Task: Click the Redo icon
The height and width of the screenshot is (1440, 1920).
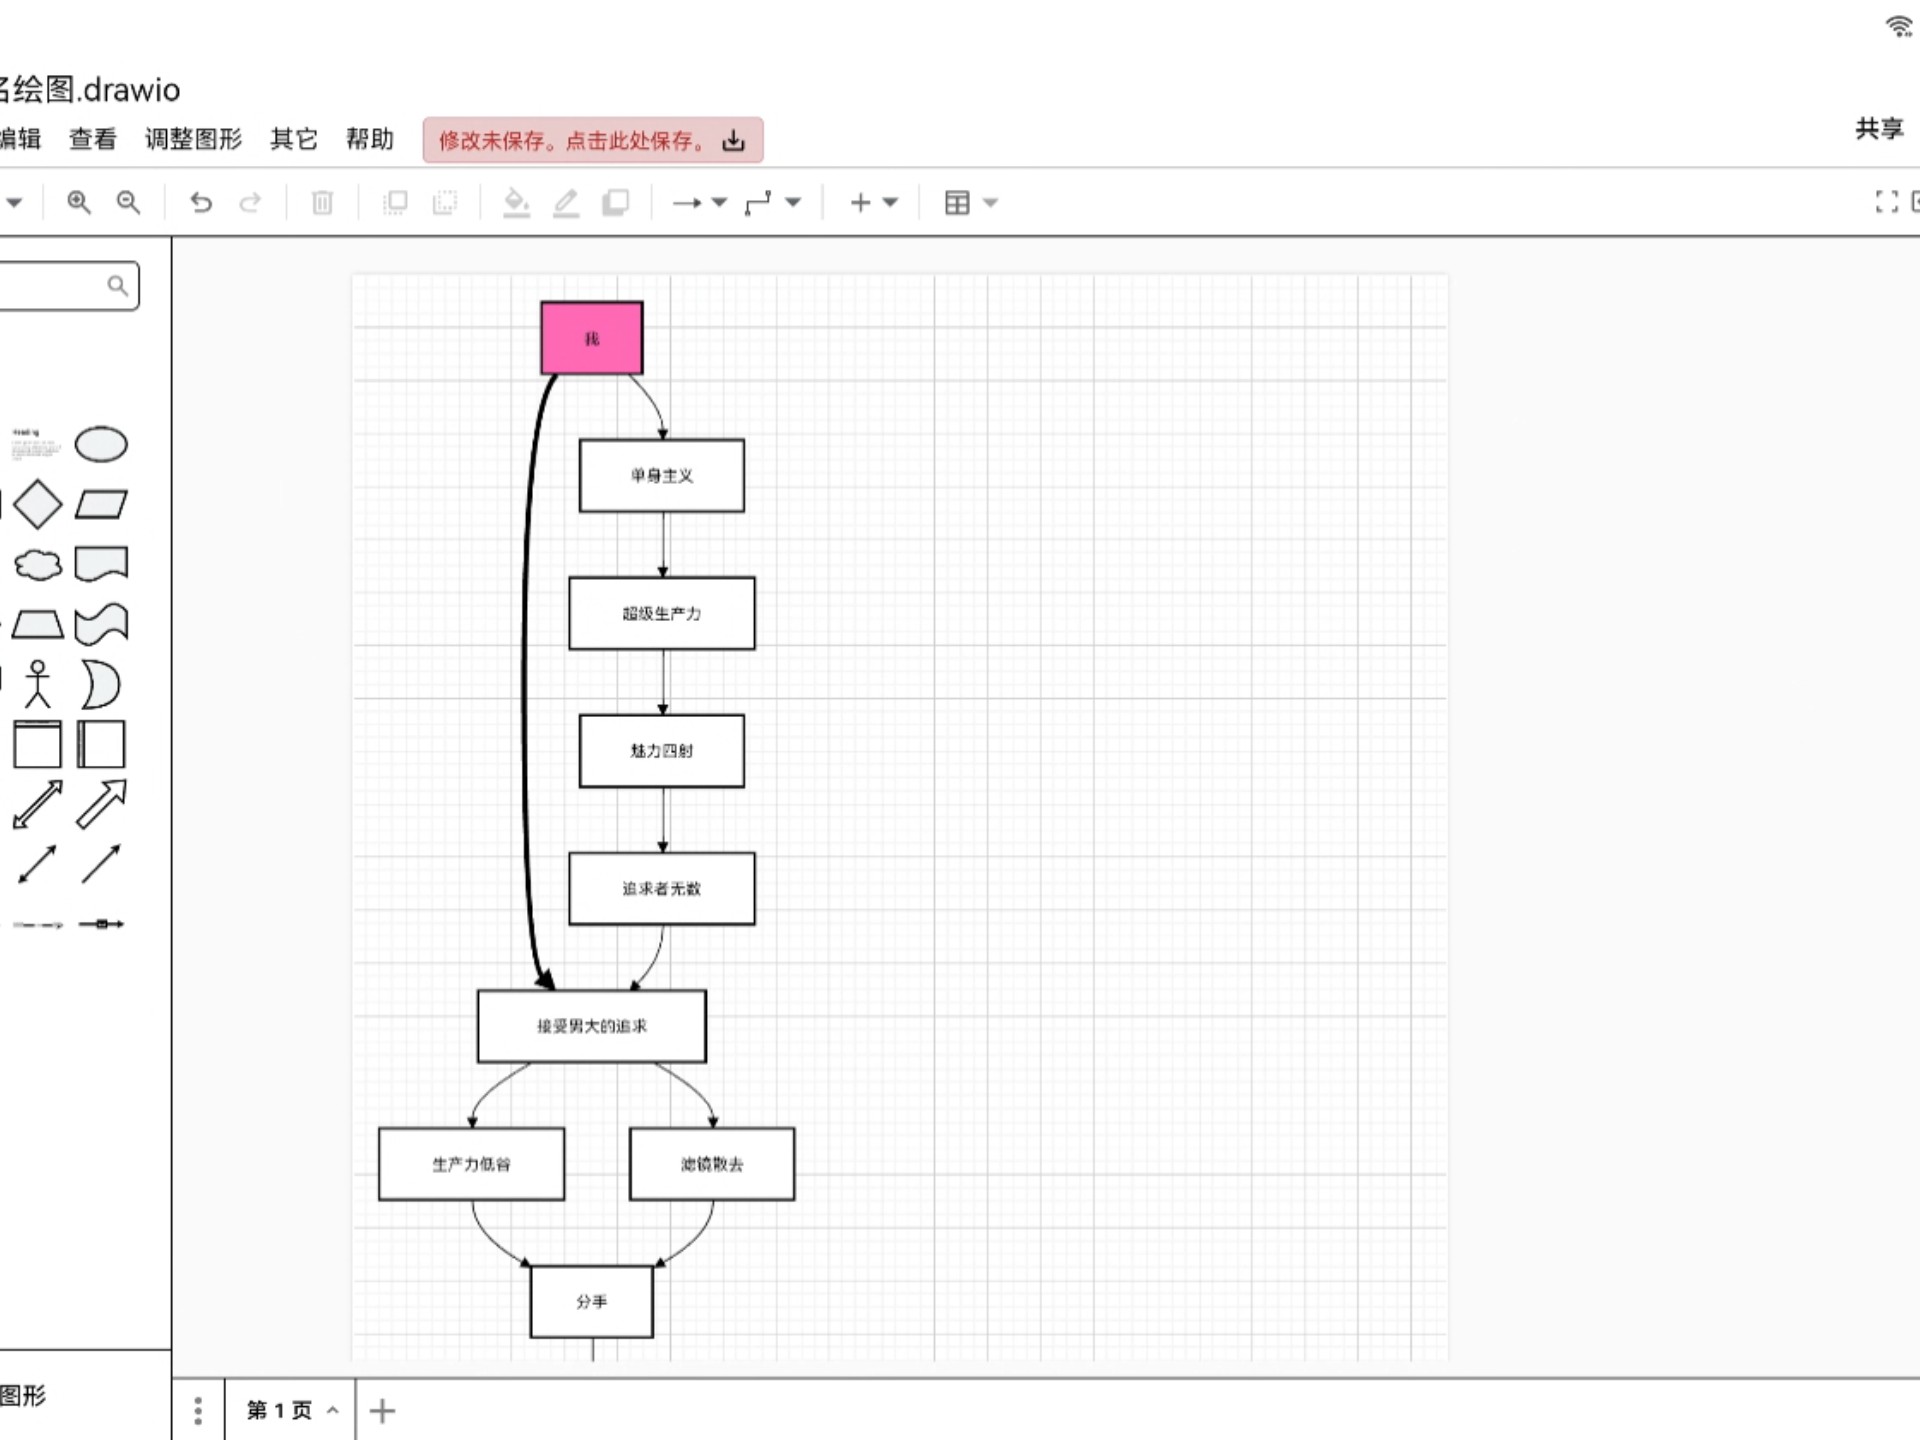Action: [251, 202]
